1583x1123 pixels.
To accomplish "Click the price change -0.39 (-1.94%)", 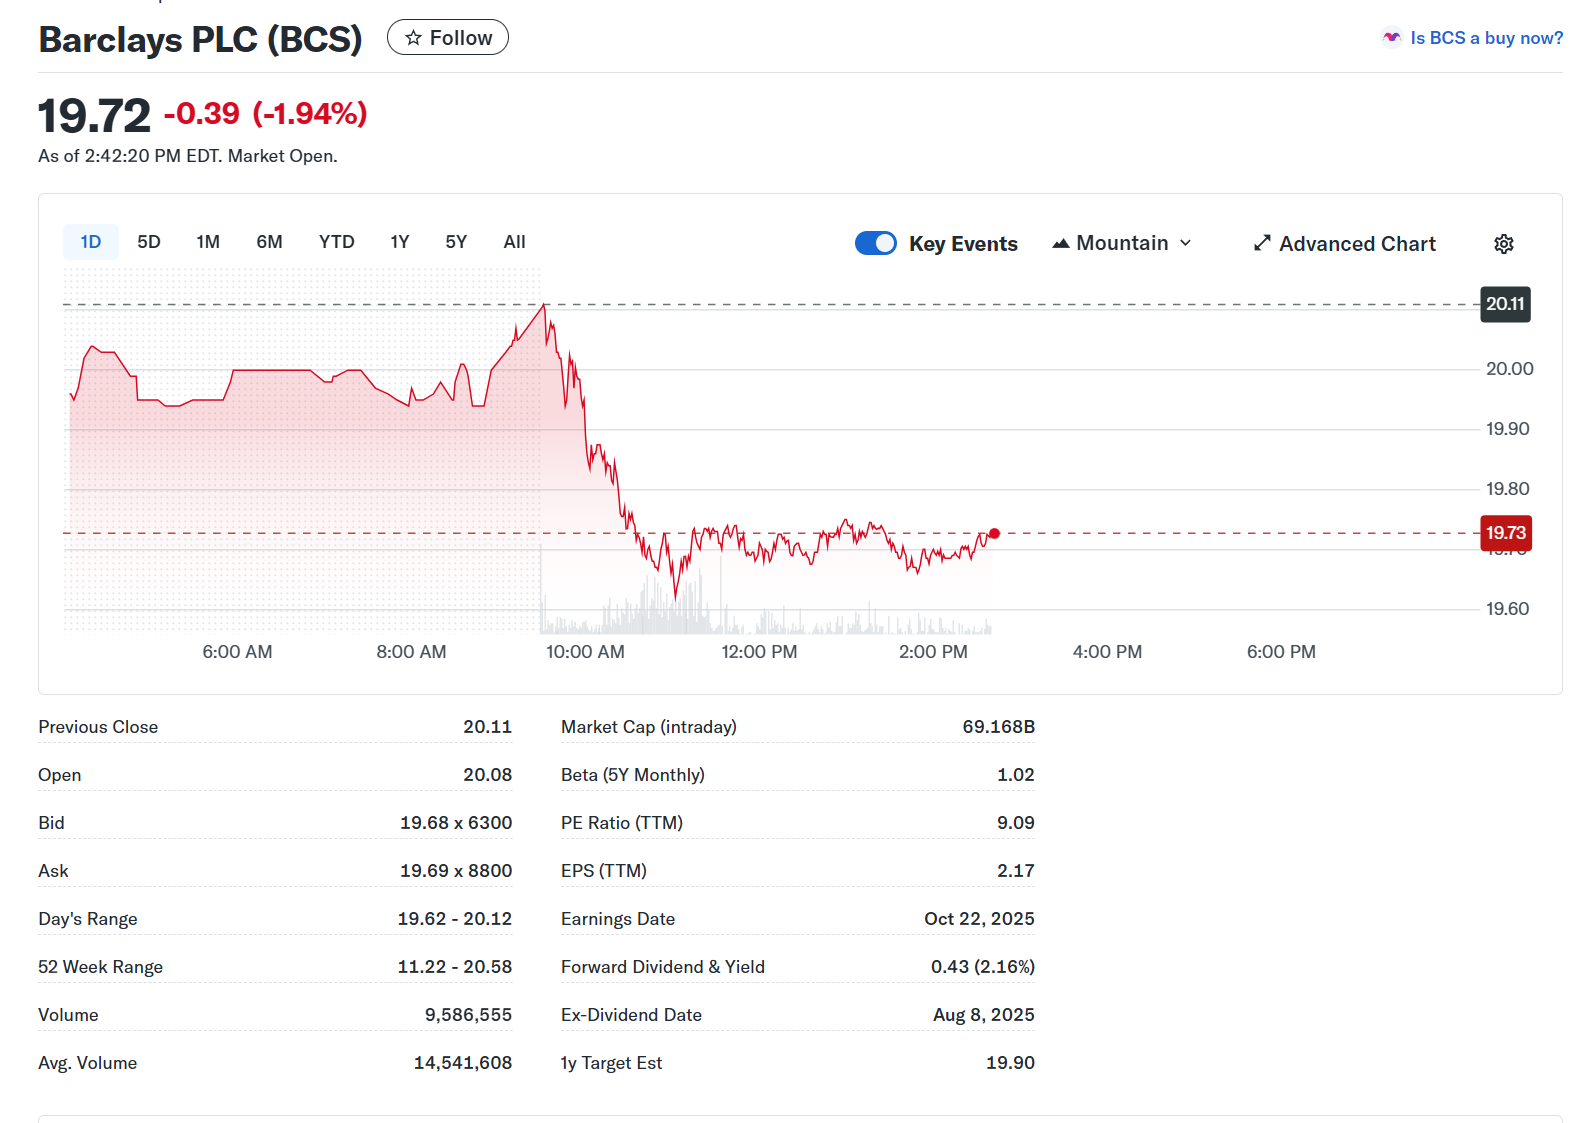I will (x=265, y=114).
